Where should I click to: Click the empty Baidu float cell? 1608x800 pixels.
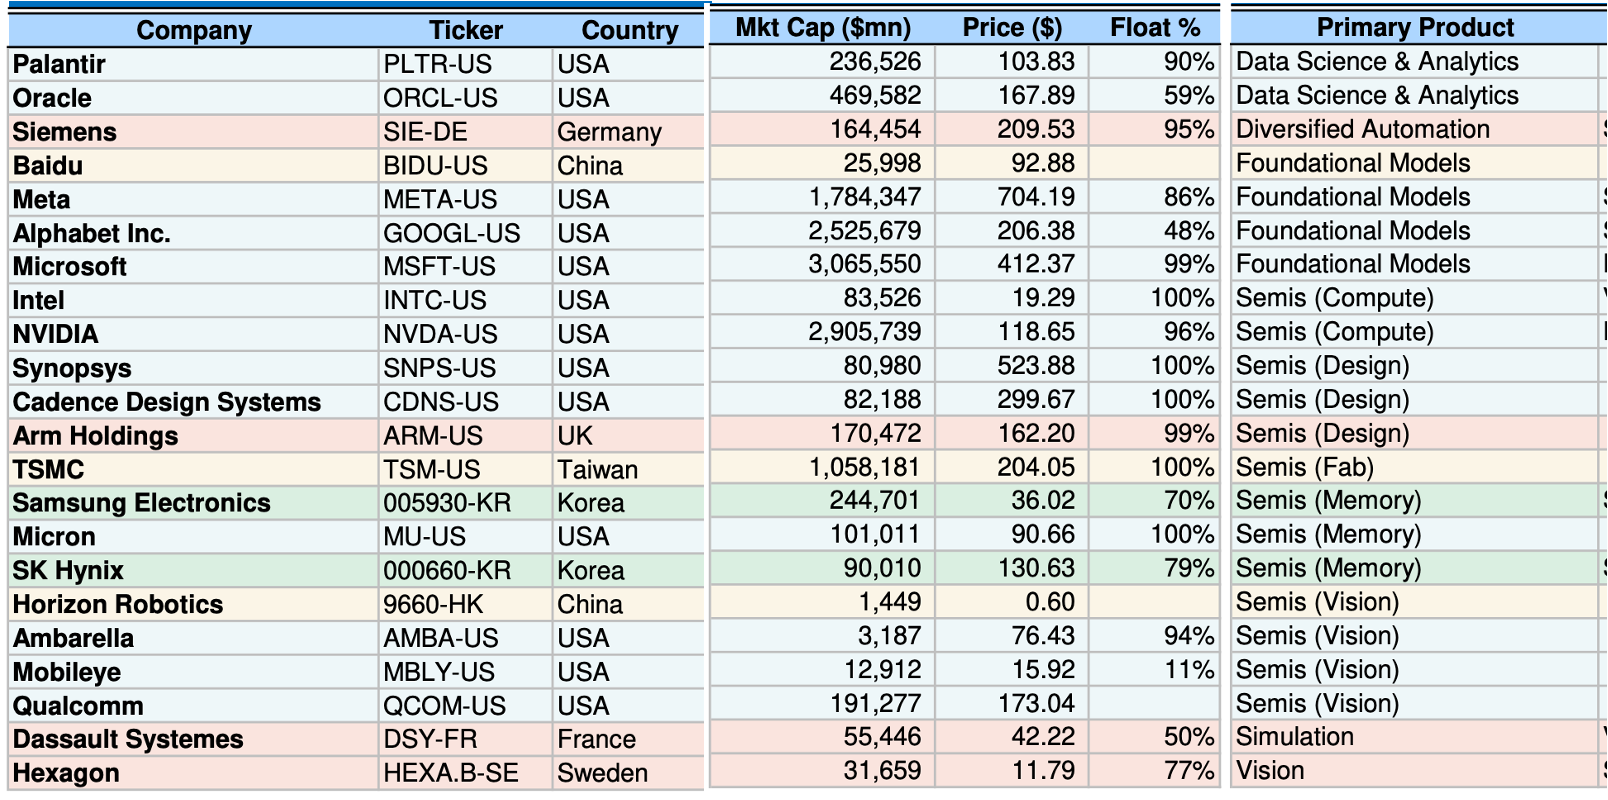pos(1154,164)
